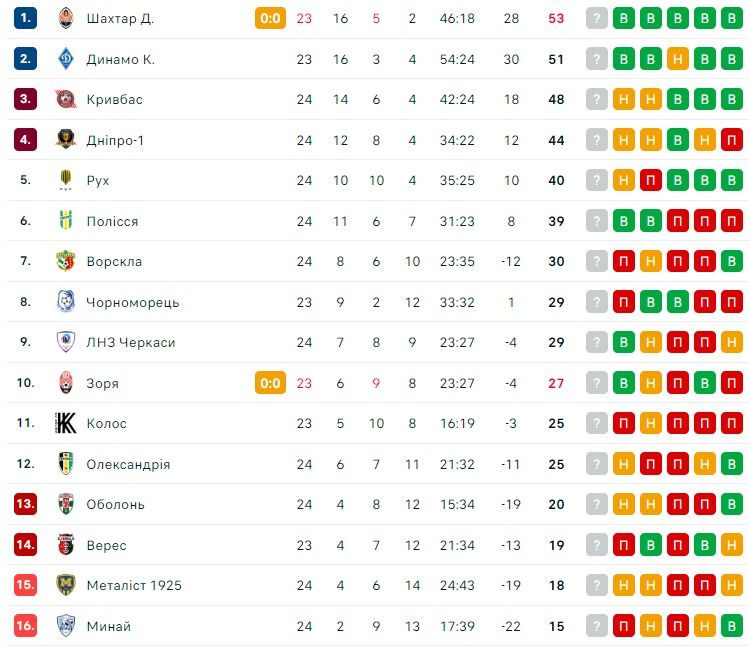Click the Chornomorets club crest

[x=66, y=302]
